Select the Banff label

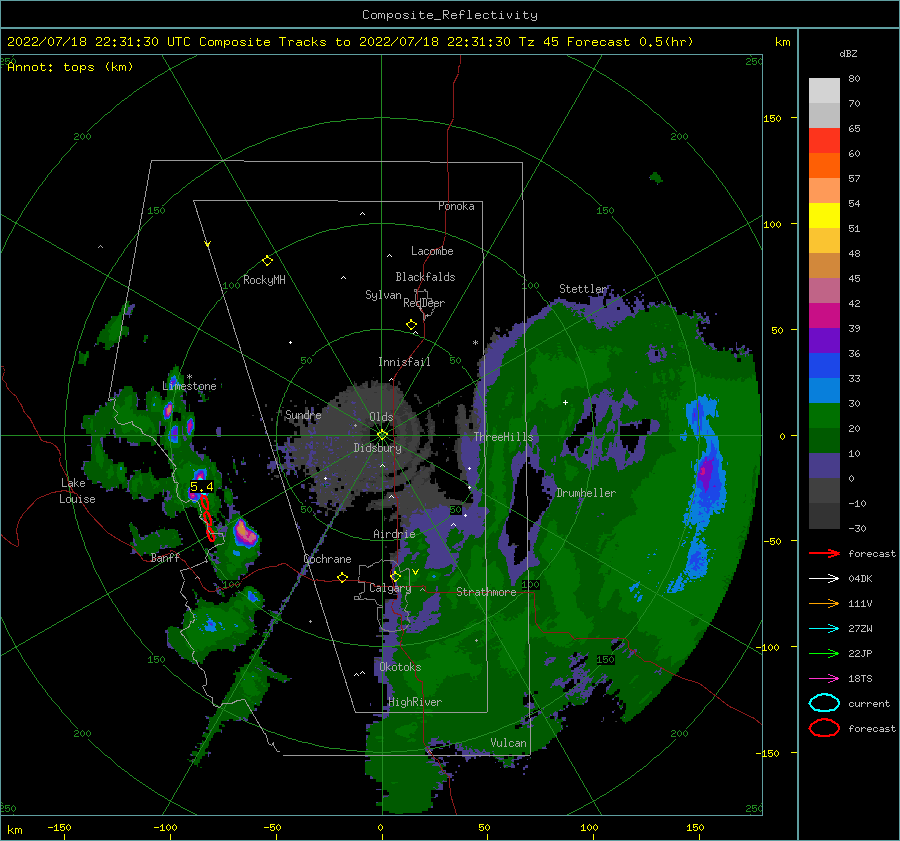(x=165, y=558)
